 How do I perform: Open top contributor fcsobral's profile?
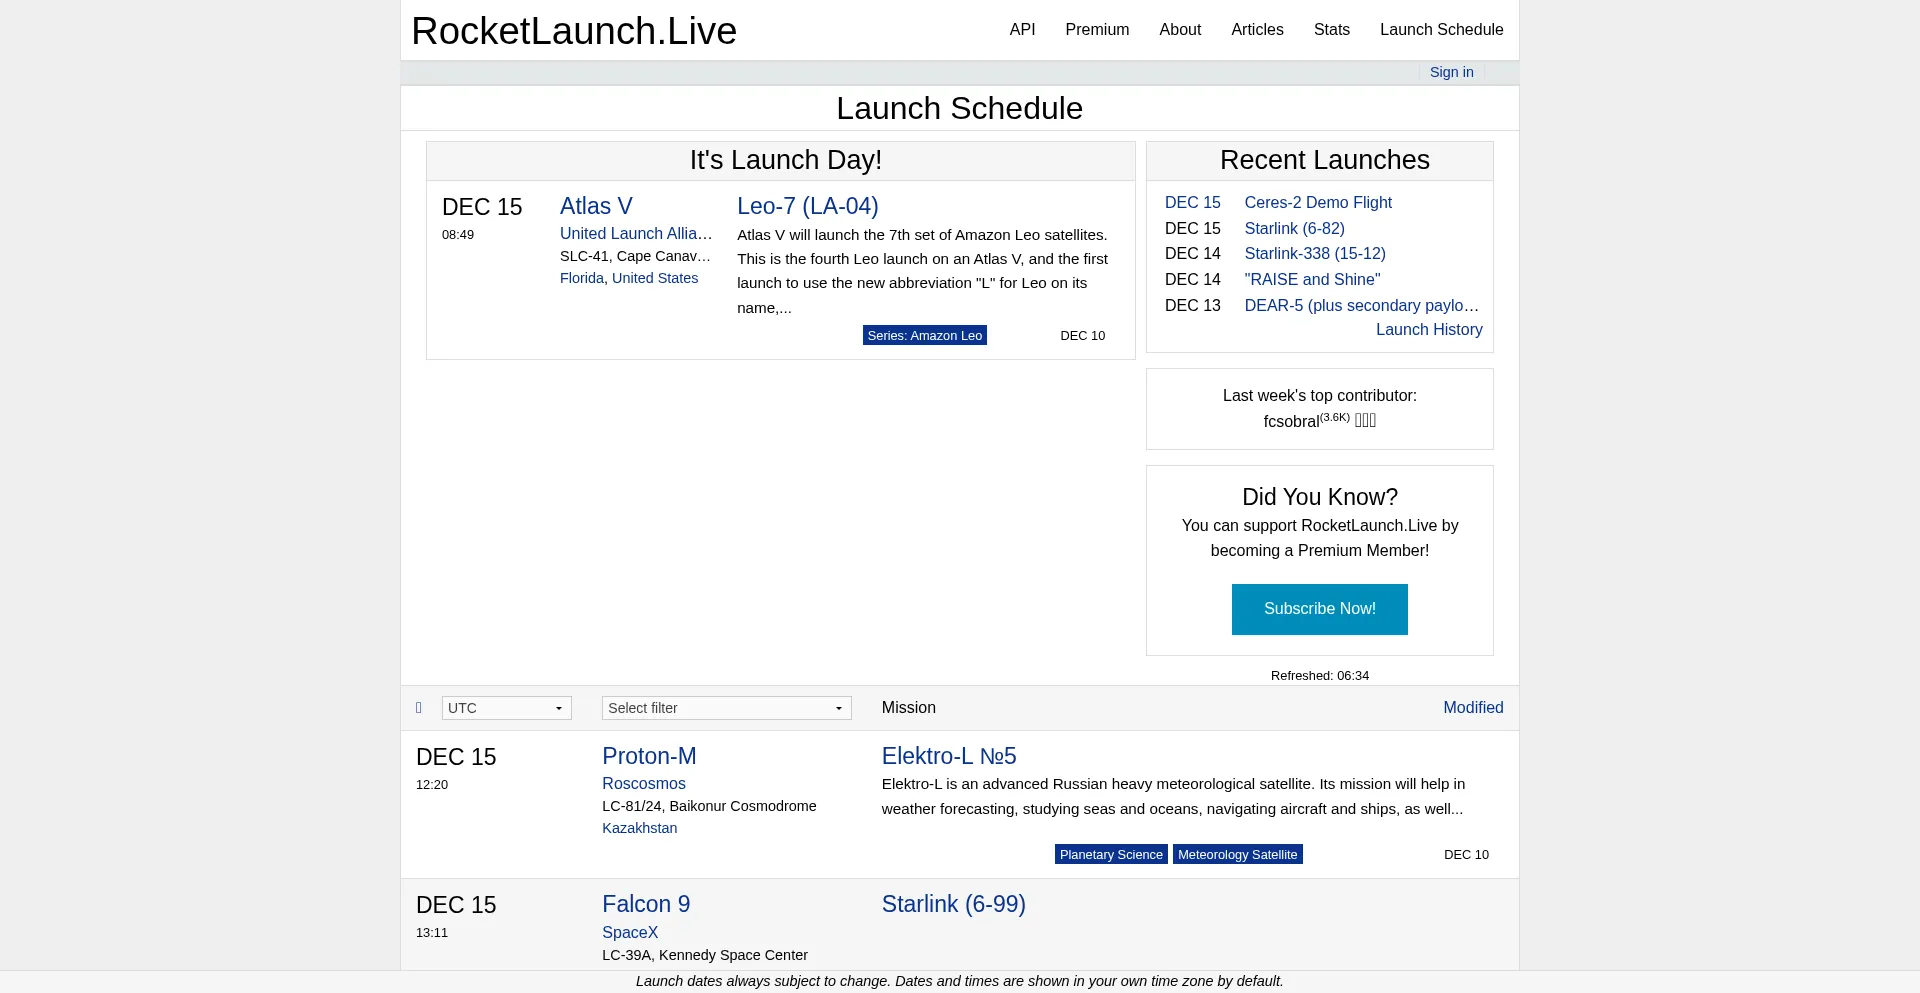point(1292,421)
